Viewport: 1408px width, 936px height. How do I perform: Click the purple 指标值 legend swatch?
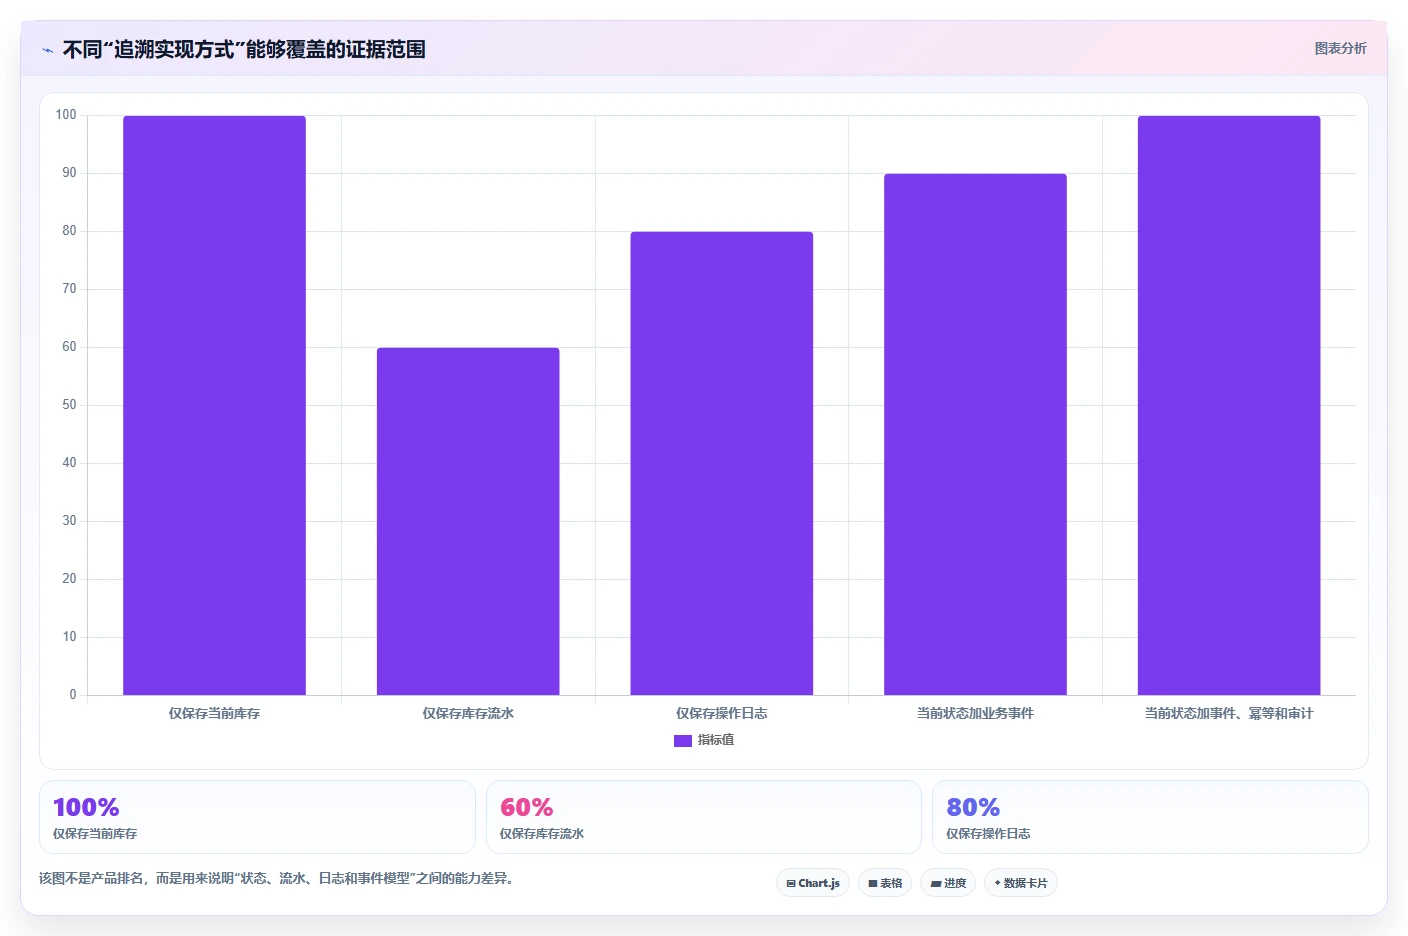tap(683, 741)
